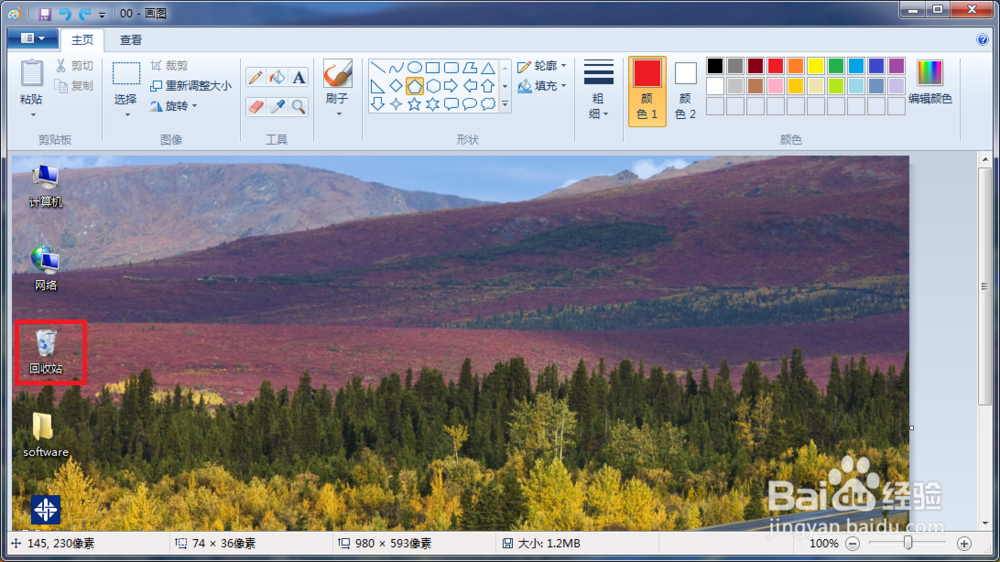
Task: Activate Color 1 (颜色 1) selector
Action: [647, 91]
